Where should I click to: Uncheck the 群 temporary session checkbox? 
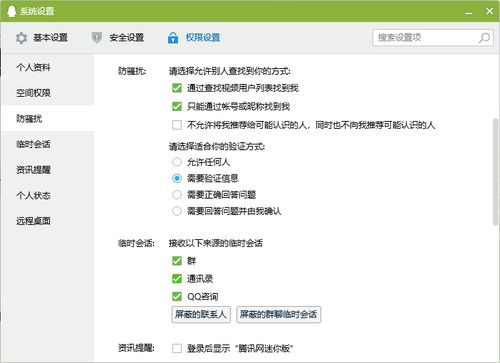click(177, 261)
